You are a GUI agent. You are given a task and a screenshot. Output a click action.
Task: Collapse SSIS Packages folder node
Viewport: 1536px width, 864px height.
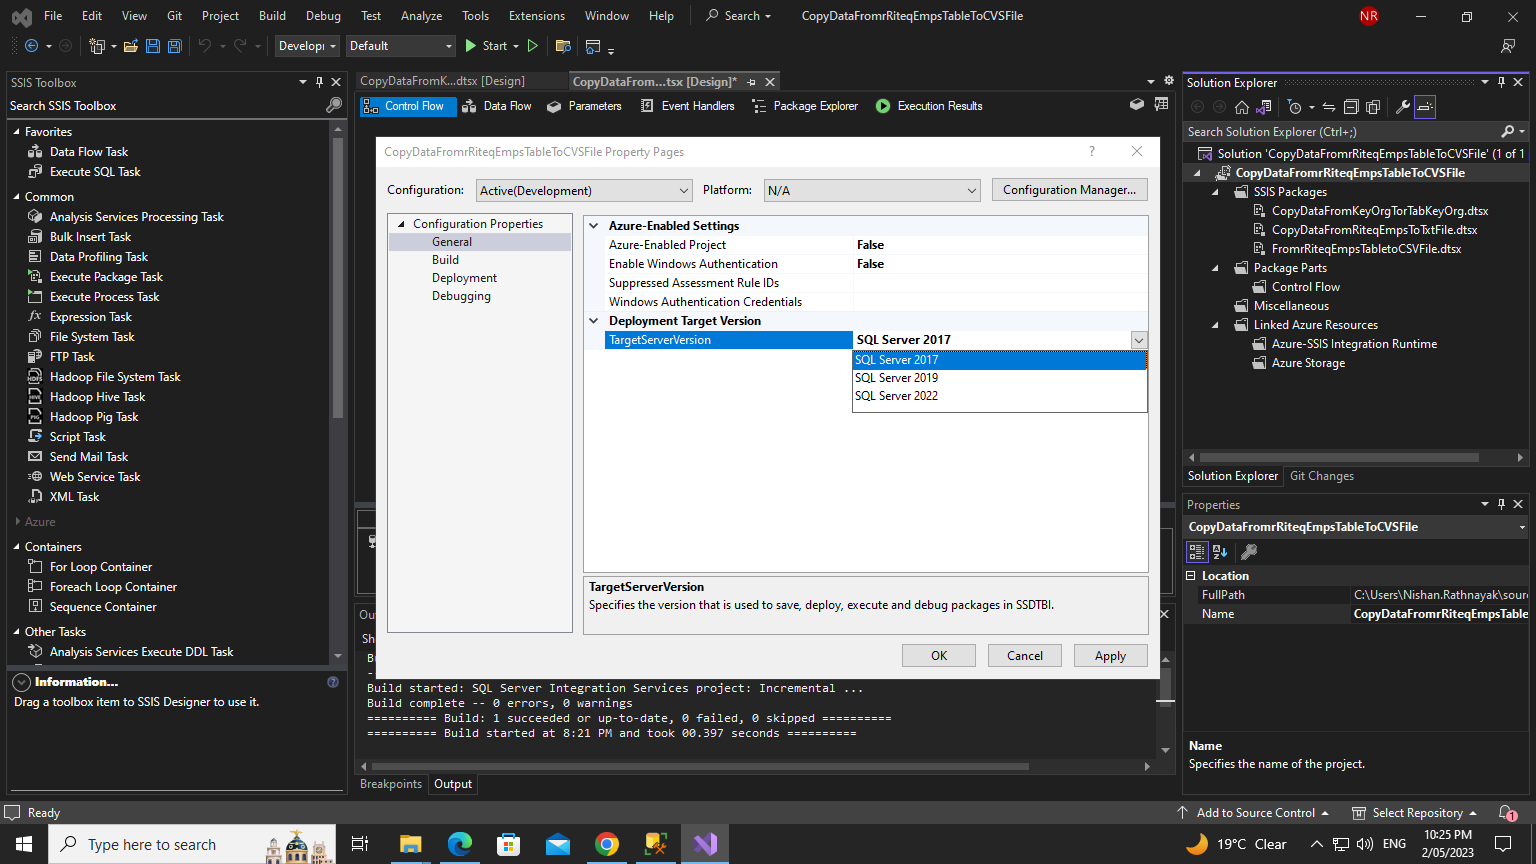1215,192
